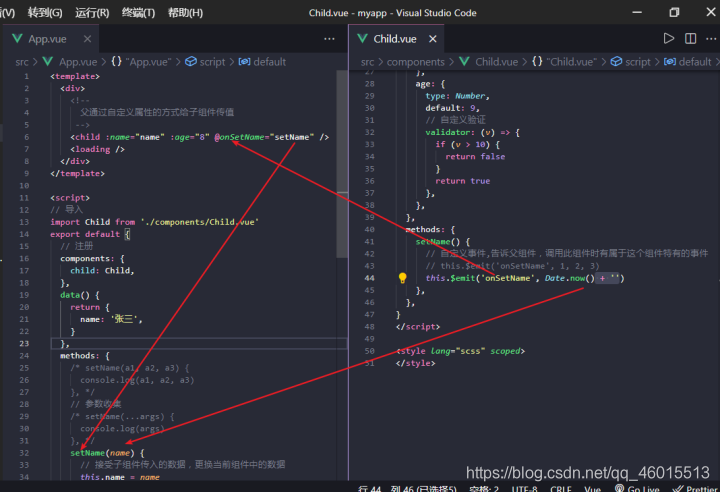720x492 pixels.
Task: Open App.vue file breadcrumb dropdown
Action: click(78, 62)
